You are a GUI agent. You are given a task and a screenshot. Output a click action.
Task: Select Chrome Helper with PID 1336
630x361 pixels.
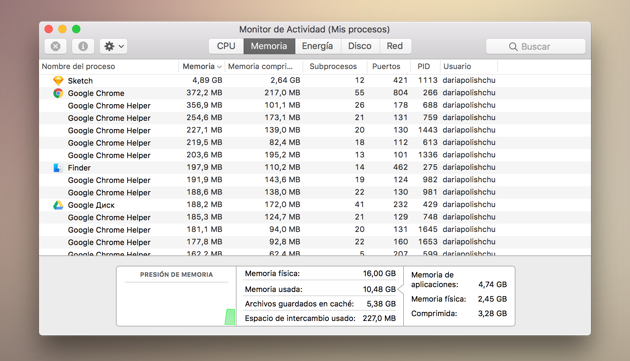315,155
